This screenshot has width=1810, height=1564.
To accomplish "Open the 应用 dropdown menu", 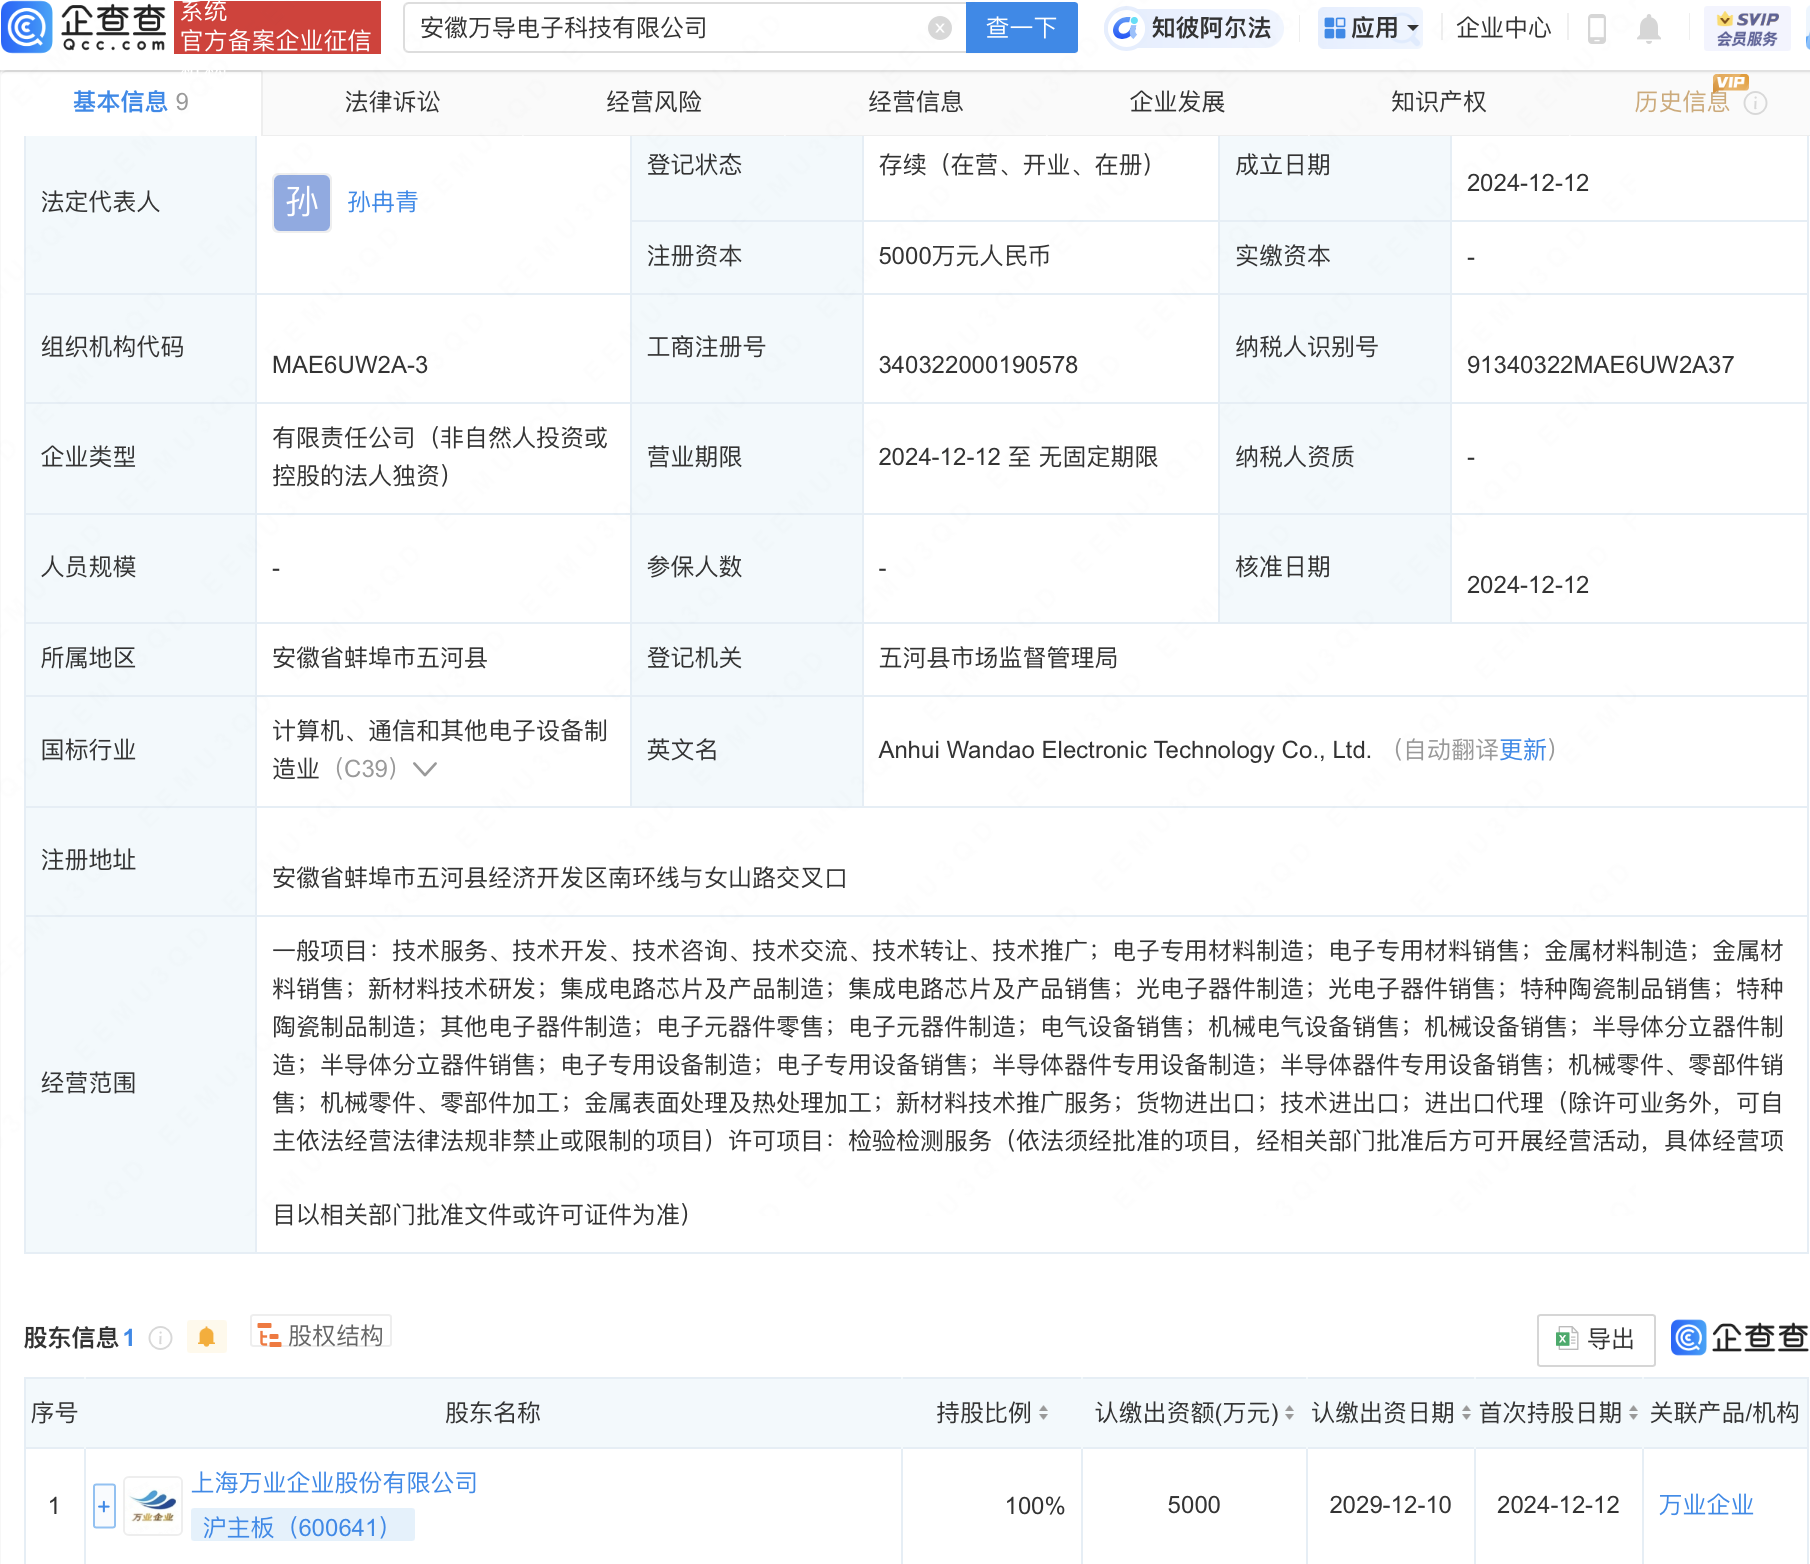I will [x=1370, y=28].
